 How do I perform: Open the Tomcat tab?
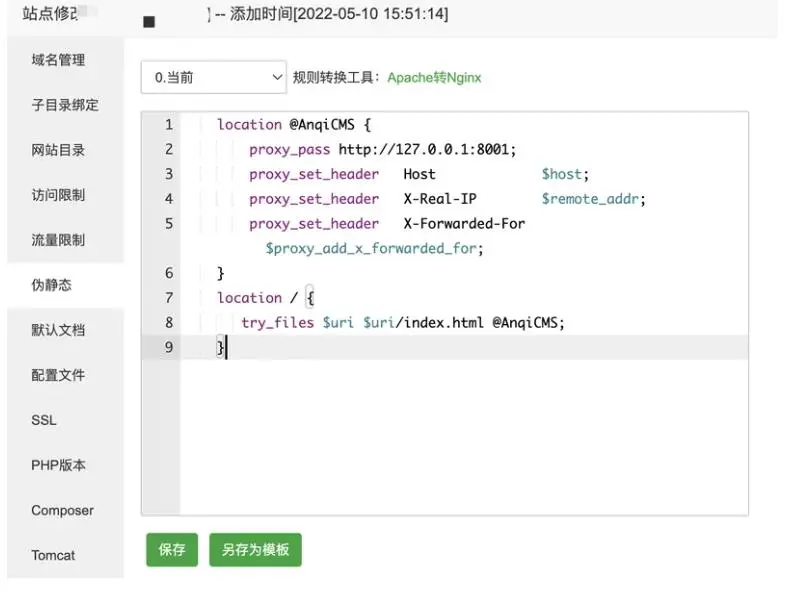(x=53, y=555)
